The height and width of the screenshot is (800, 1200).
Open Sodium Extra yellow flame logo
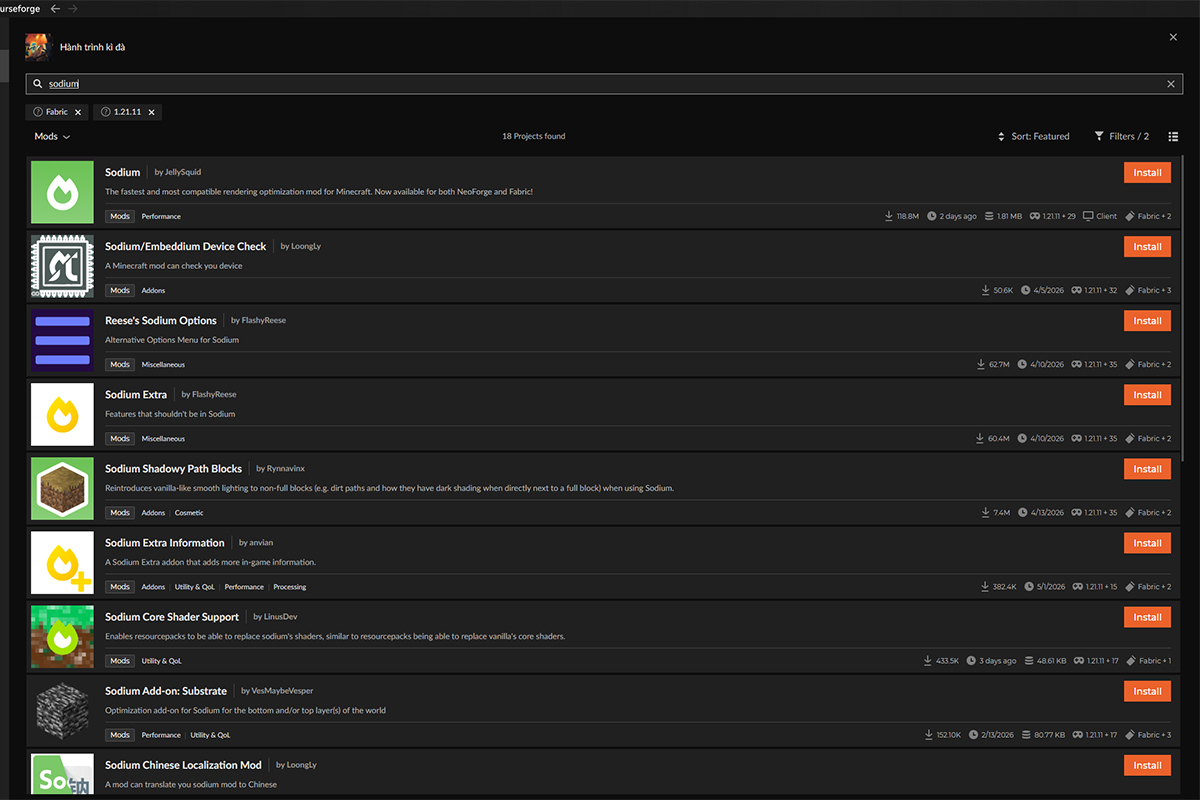click(62, 414)
